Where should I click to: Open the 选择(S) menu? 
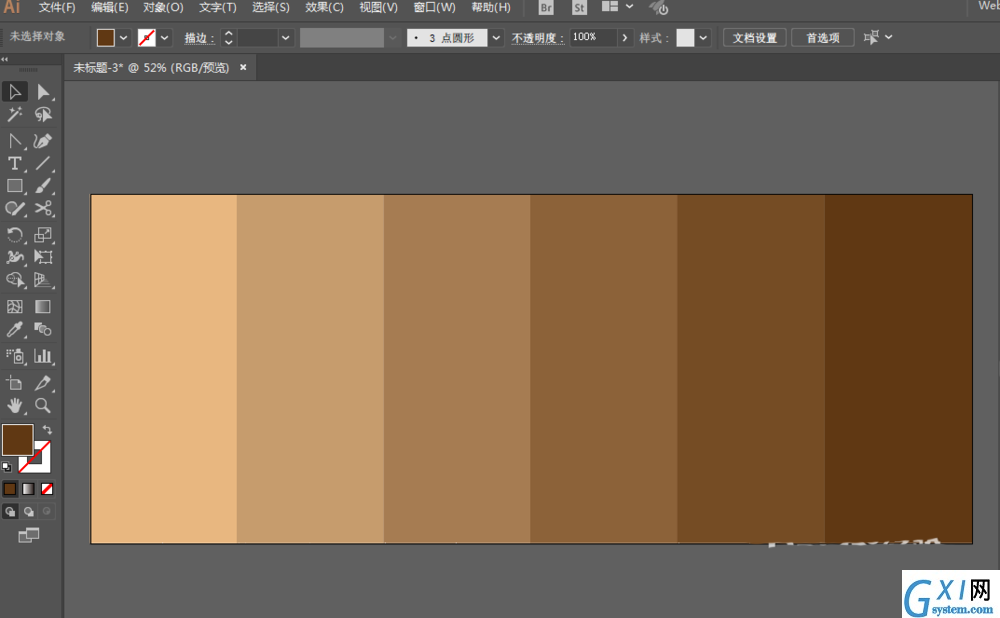pyautogui.click(x=270, y=8)
